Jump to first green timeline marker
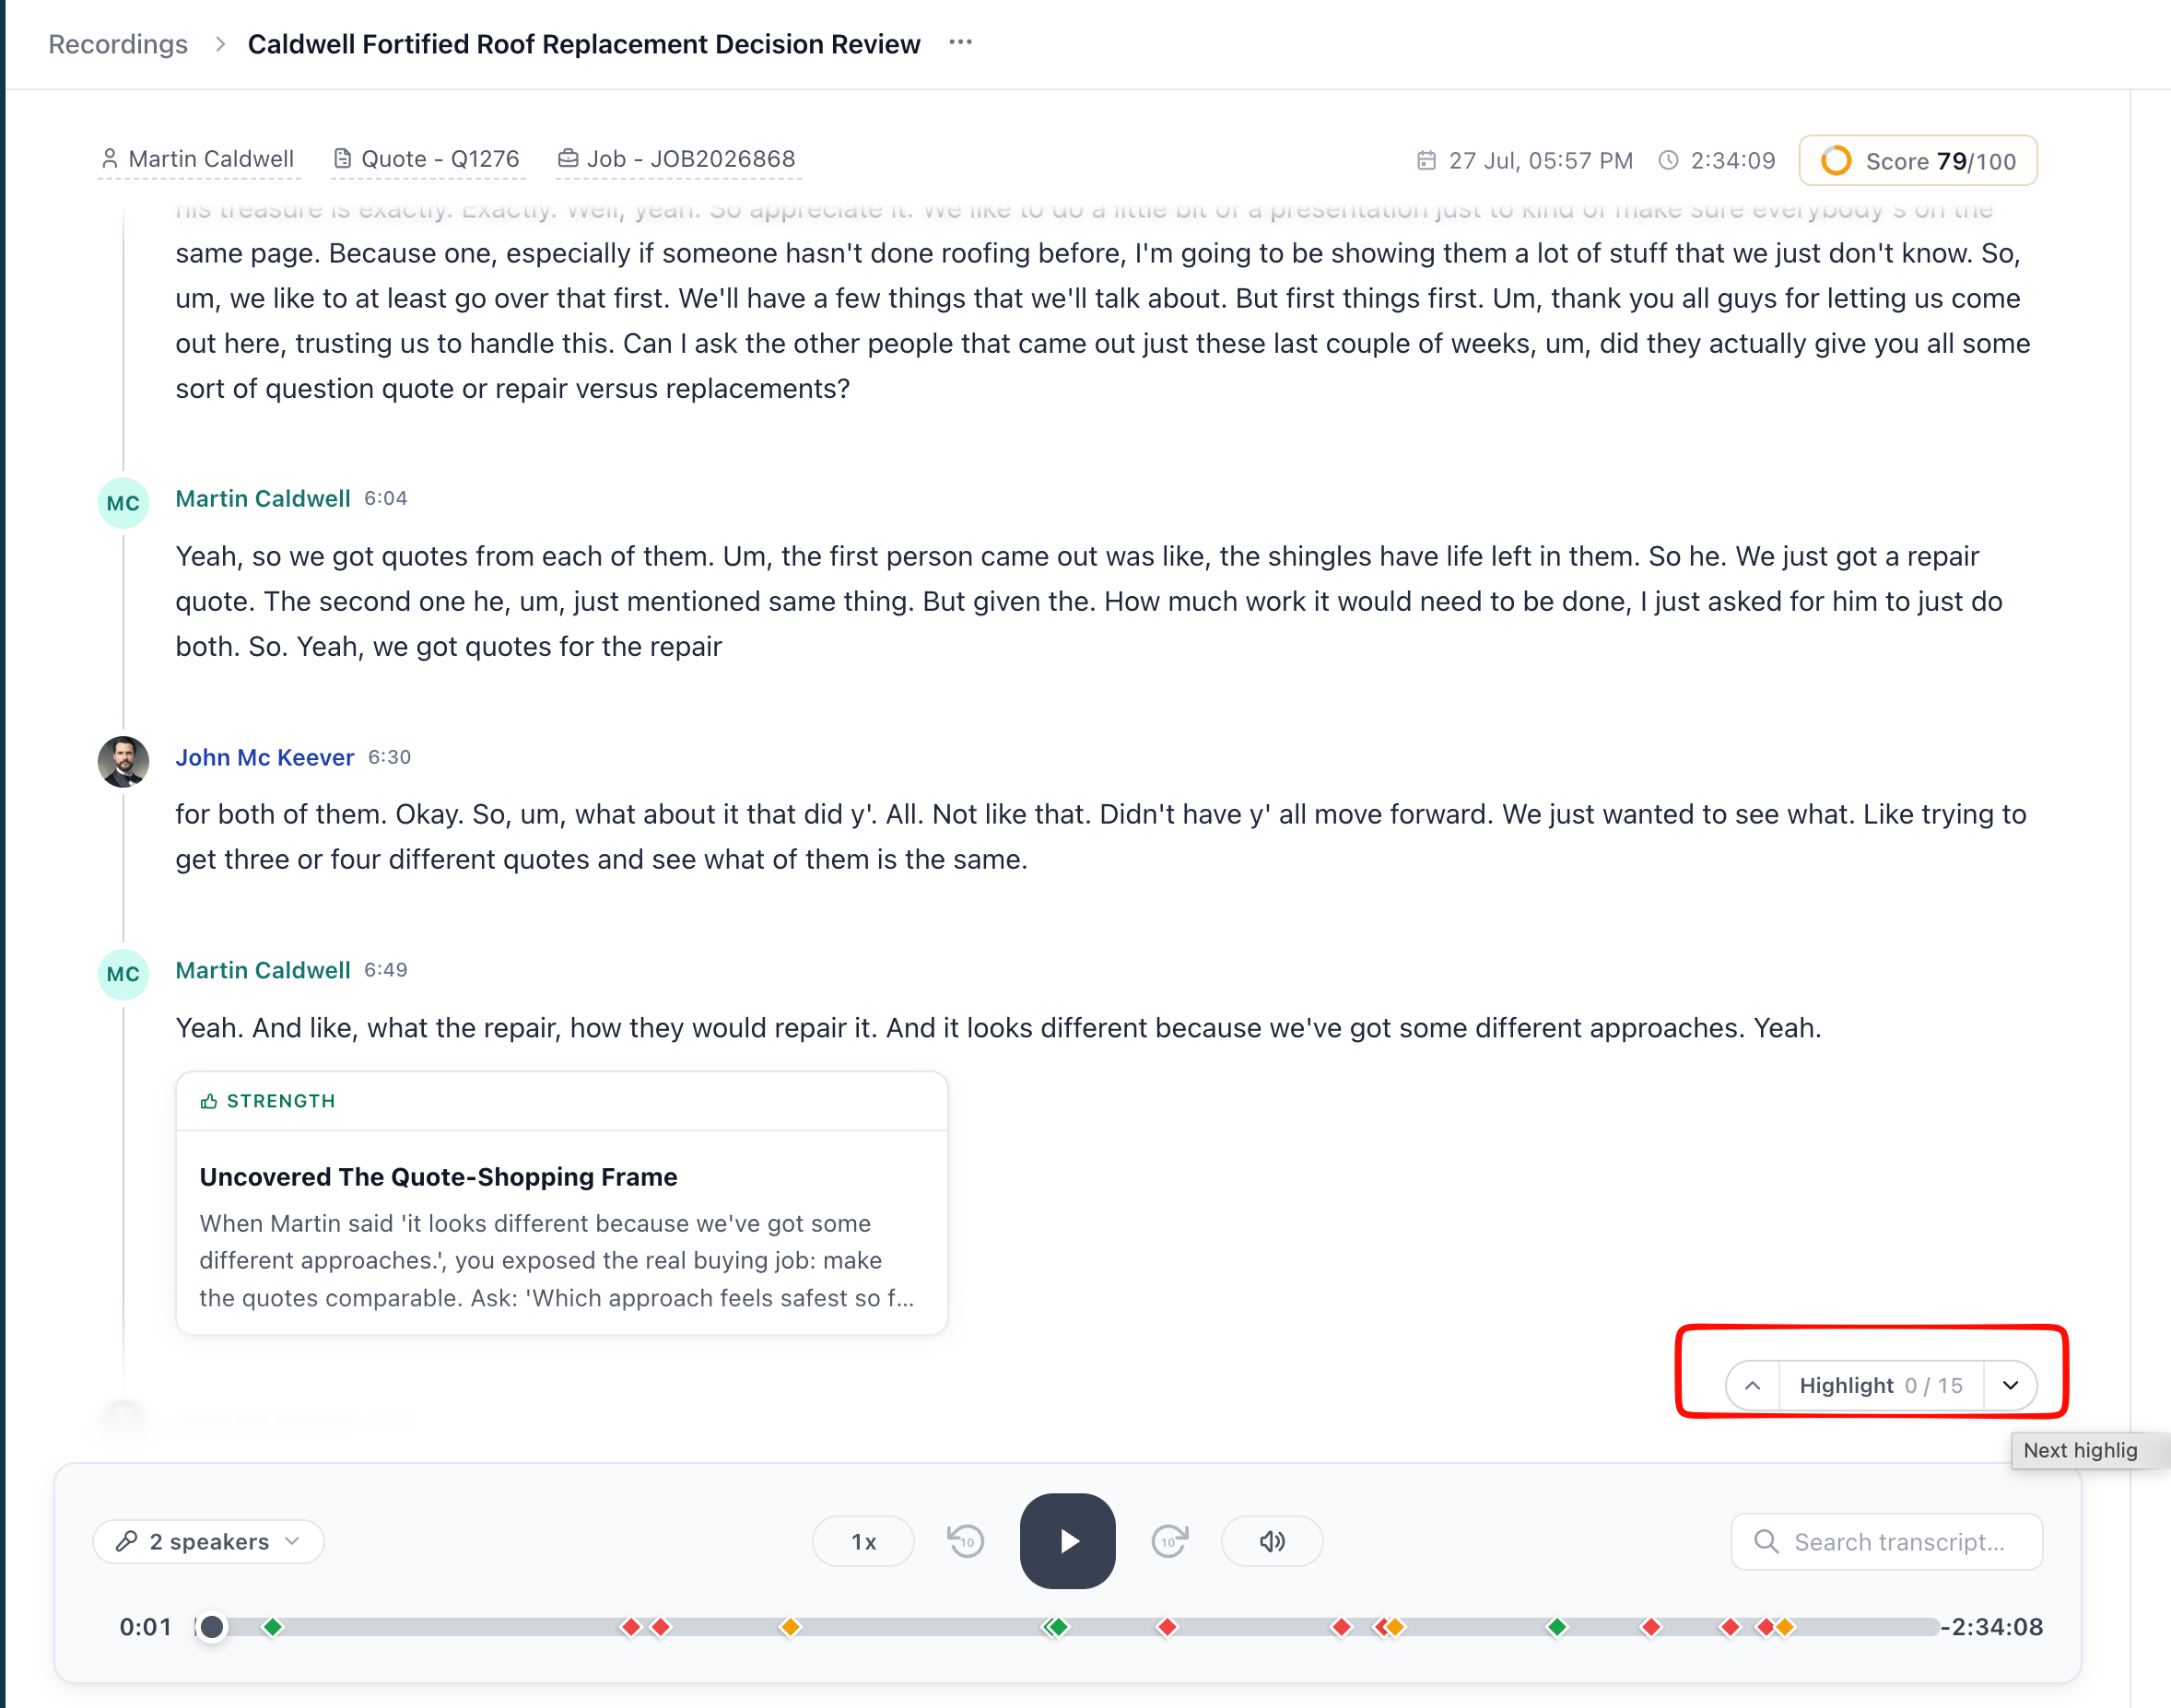Image resolution: width=2171 pixels, height=1708 pixels. point(273,1627)
